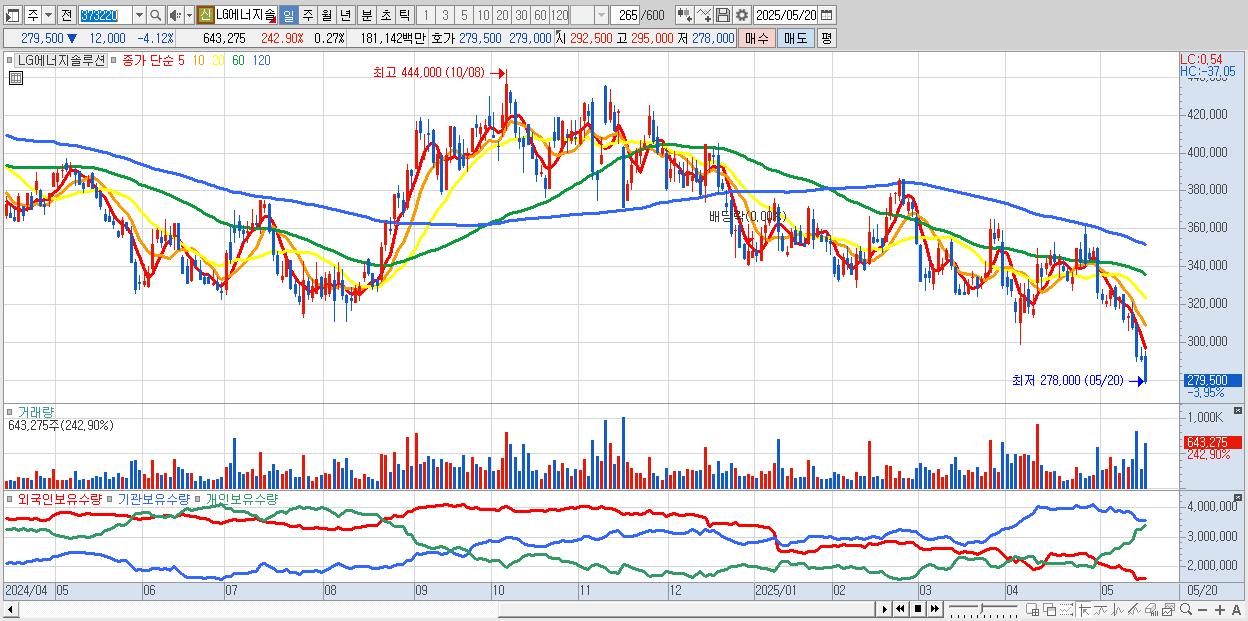1248x621 pixels.
Task: Click the 외국인보유수량 indicator label
Action: pyautogui.click(x=60, y=498)
